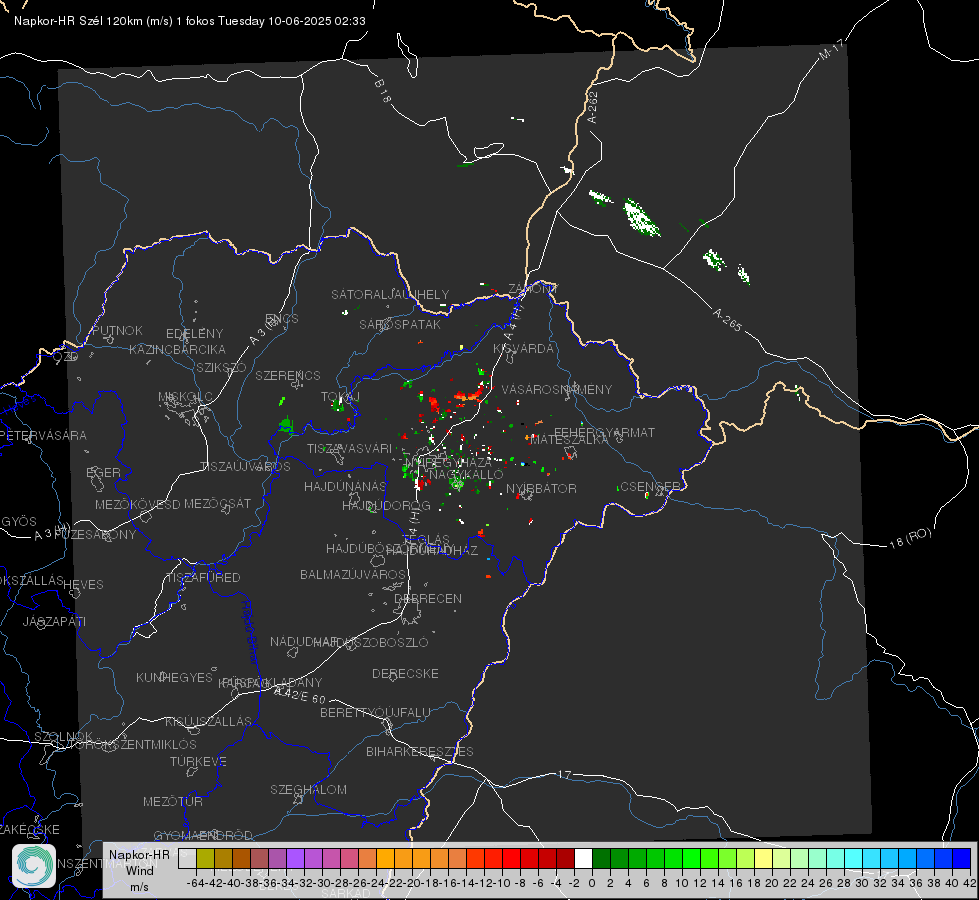
Task: Click the A-262 road label
Action: click(x=593, y=107)
